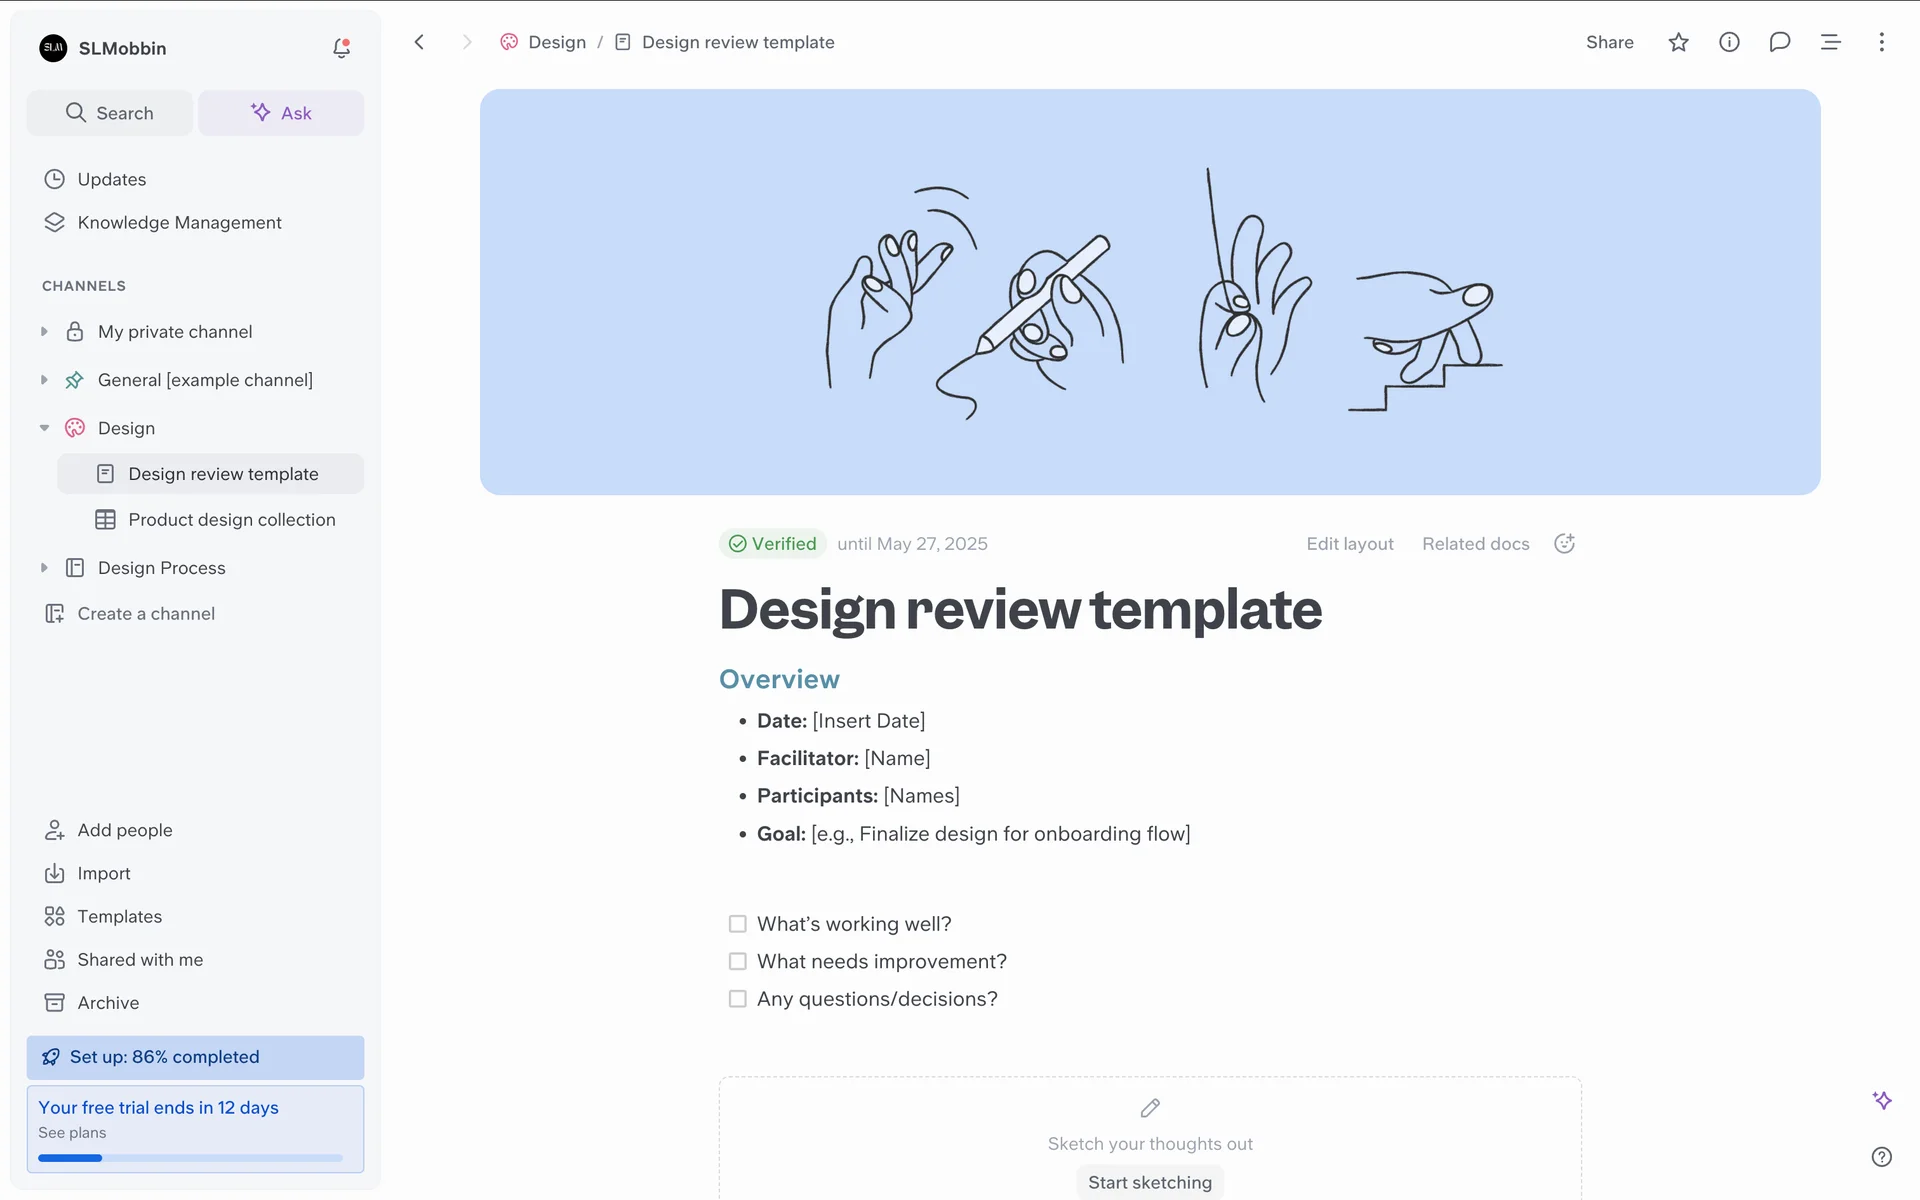Open the three-dot more options menu

1881,42
